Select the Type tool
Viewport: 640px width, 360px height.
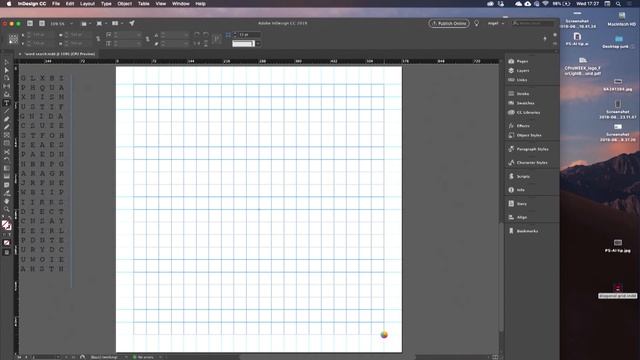[6, 103]
